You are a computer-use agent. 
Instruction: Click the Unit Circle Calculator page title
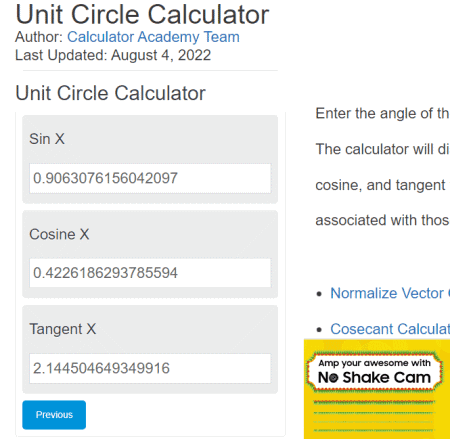click(142, 15)
